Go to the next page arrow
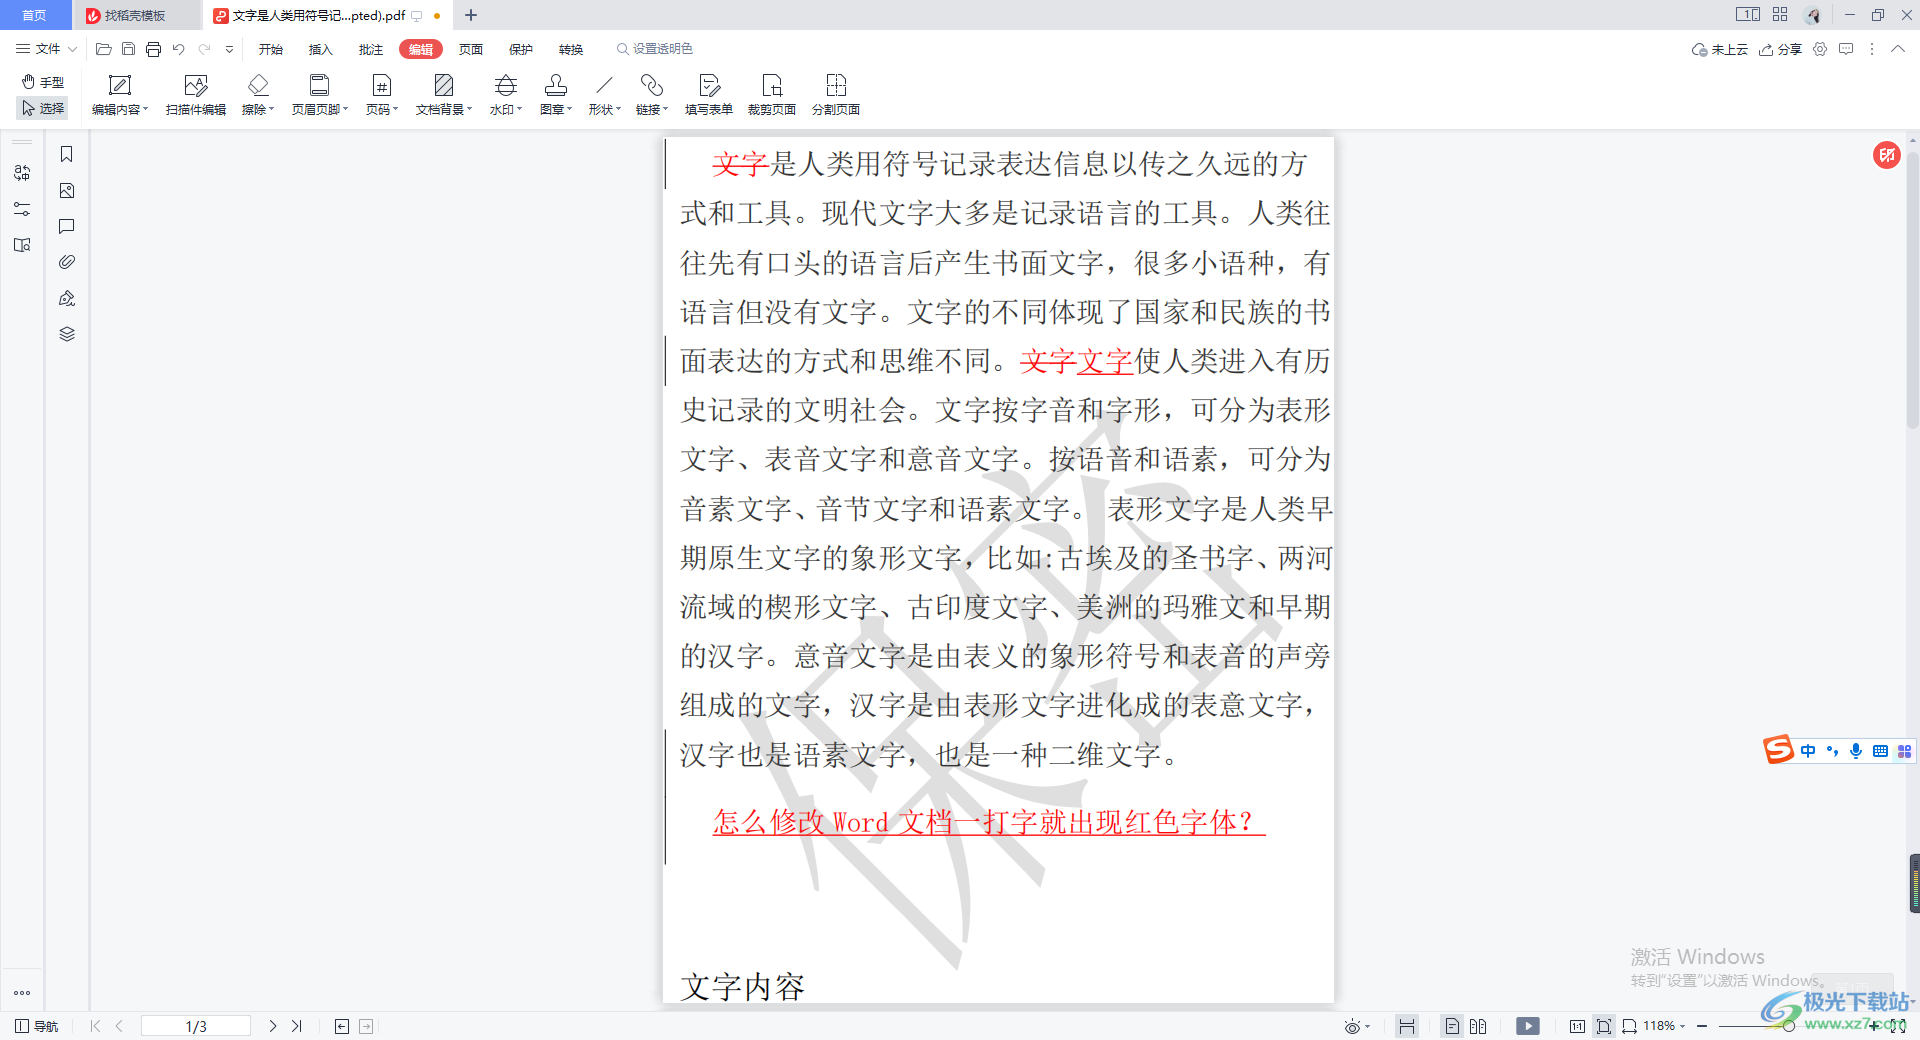Viewport: 1920px width, 1040px height. coord(273,1026)
